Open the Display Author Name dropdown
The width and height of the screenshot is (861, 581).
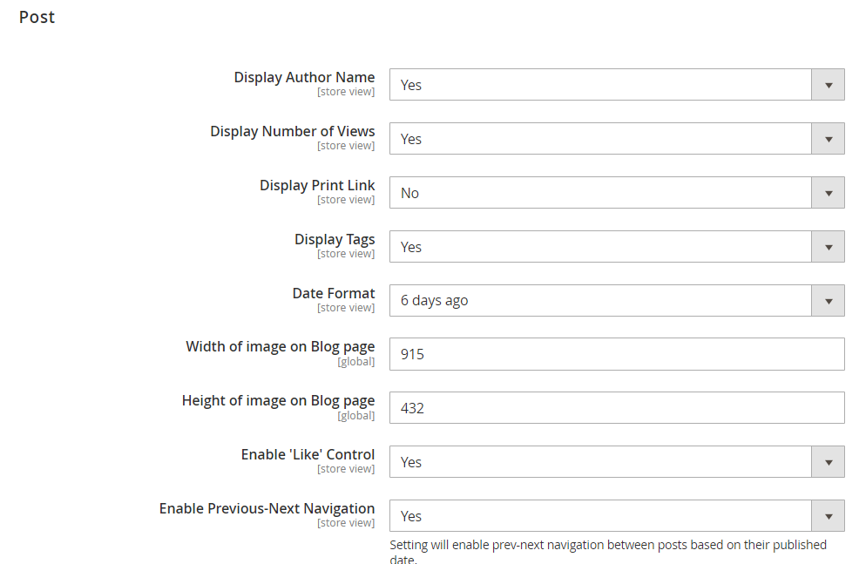coord(600,85)
